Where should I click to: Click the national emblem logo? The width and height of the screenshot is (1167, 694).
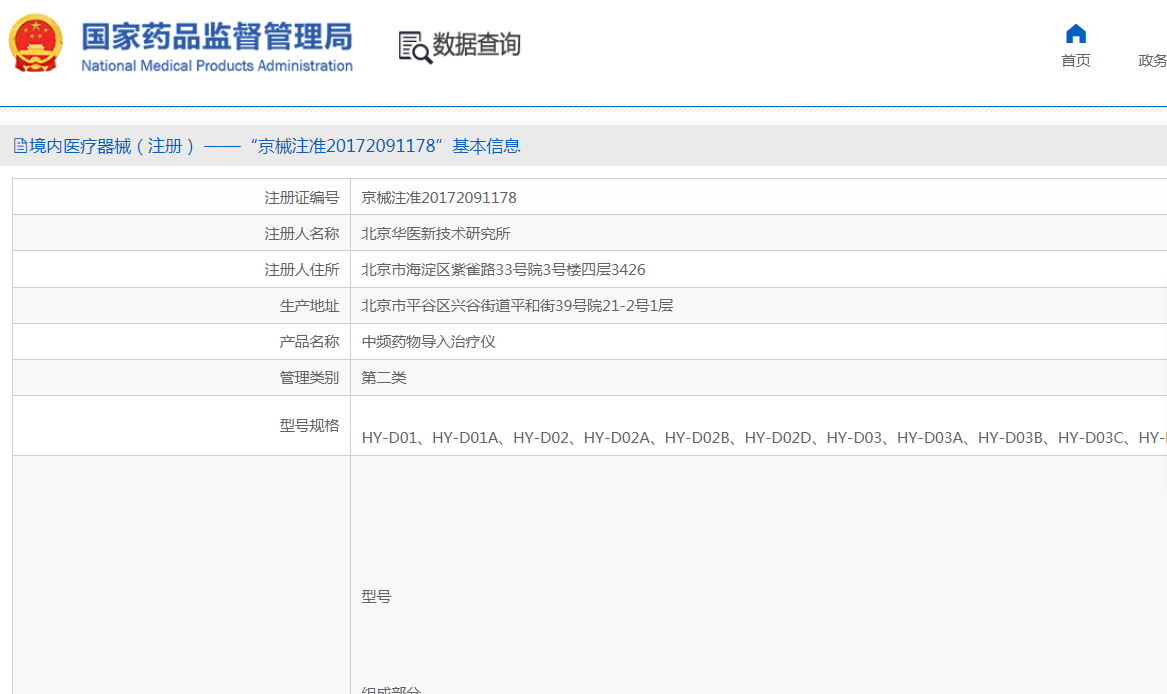[x=35, y=43]
